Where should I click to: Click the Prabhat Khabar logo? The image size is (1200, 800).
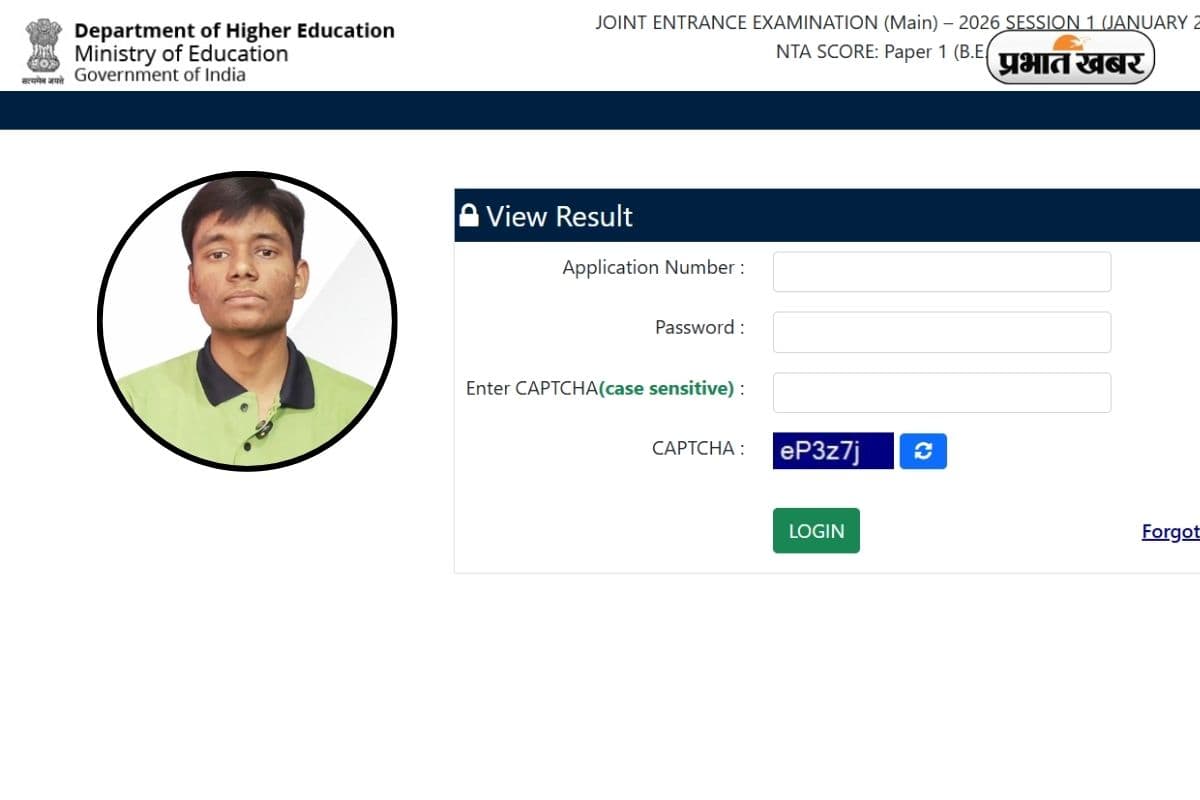[x=1070, y=57]
